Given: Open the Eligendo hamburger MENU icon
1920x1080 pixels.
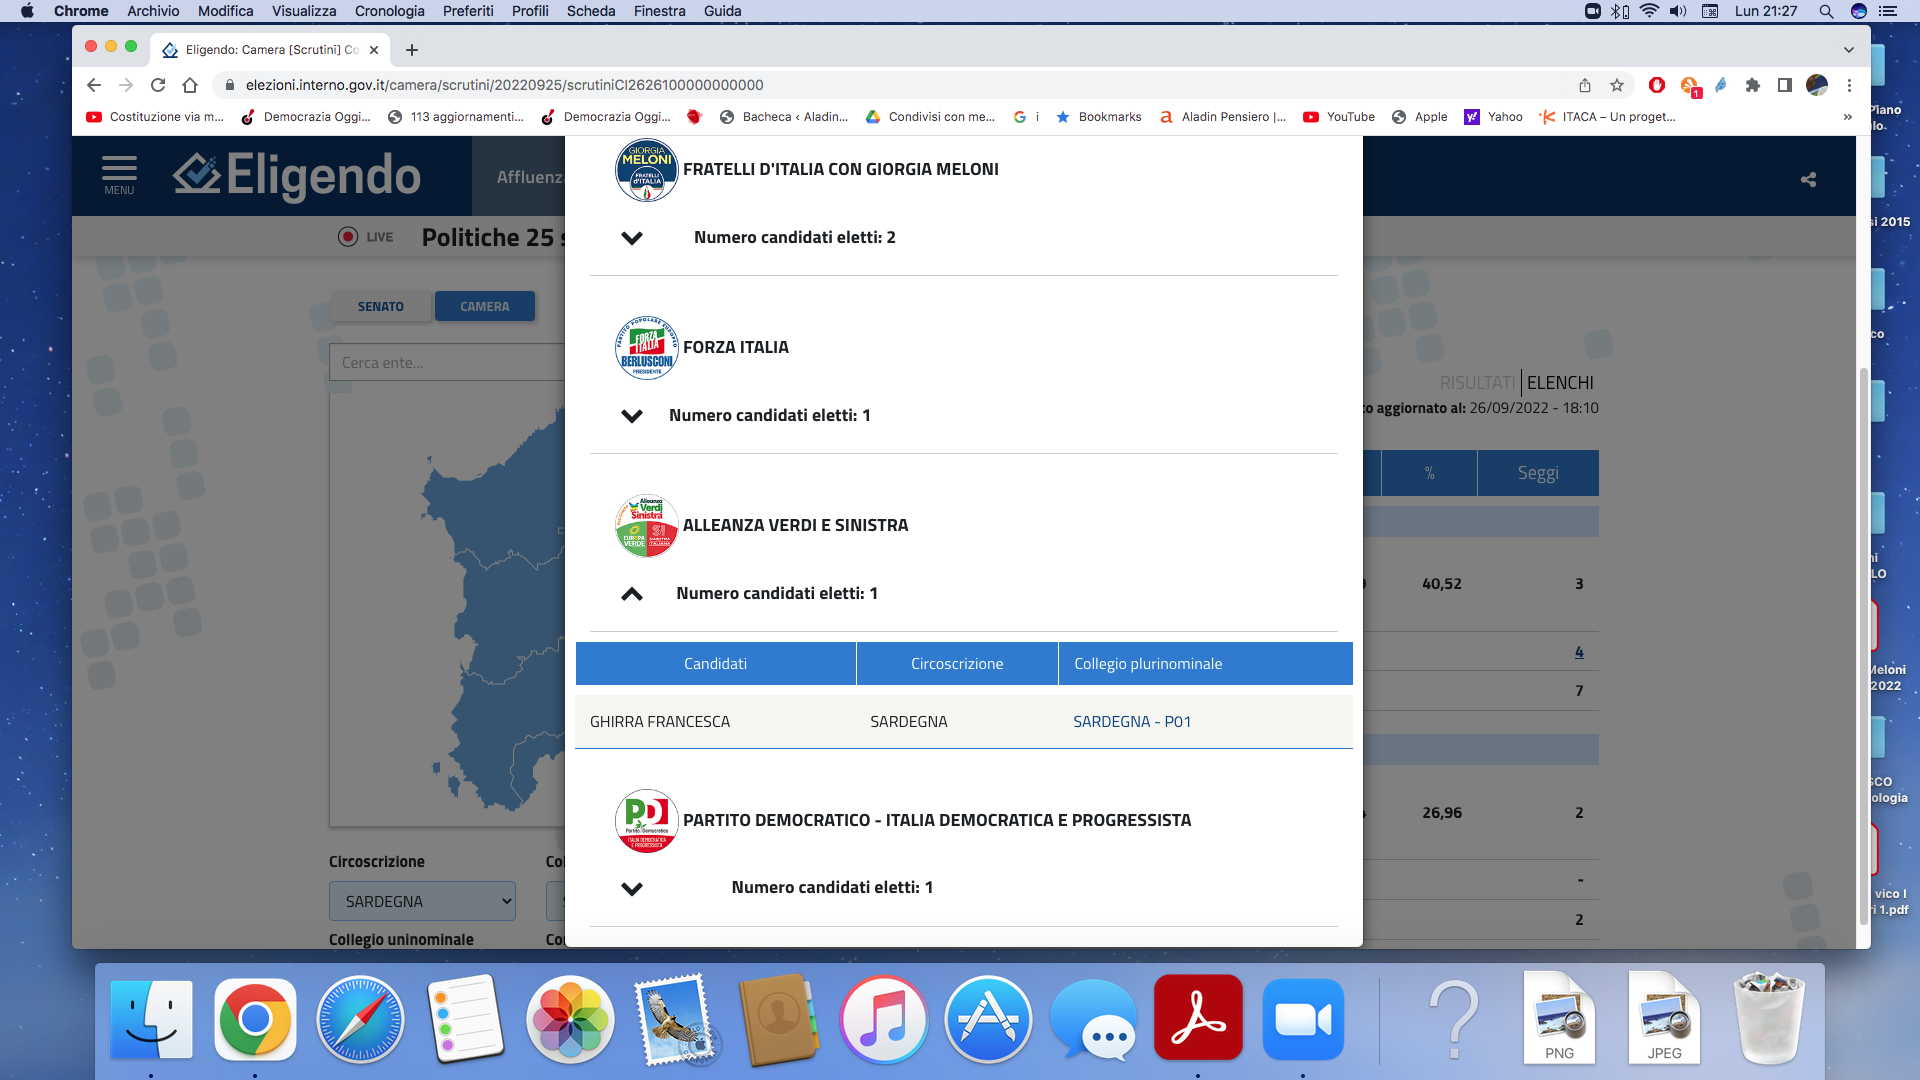Looking at the screenshot, I should click(x=119, y=175).
